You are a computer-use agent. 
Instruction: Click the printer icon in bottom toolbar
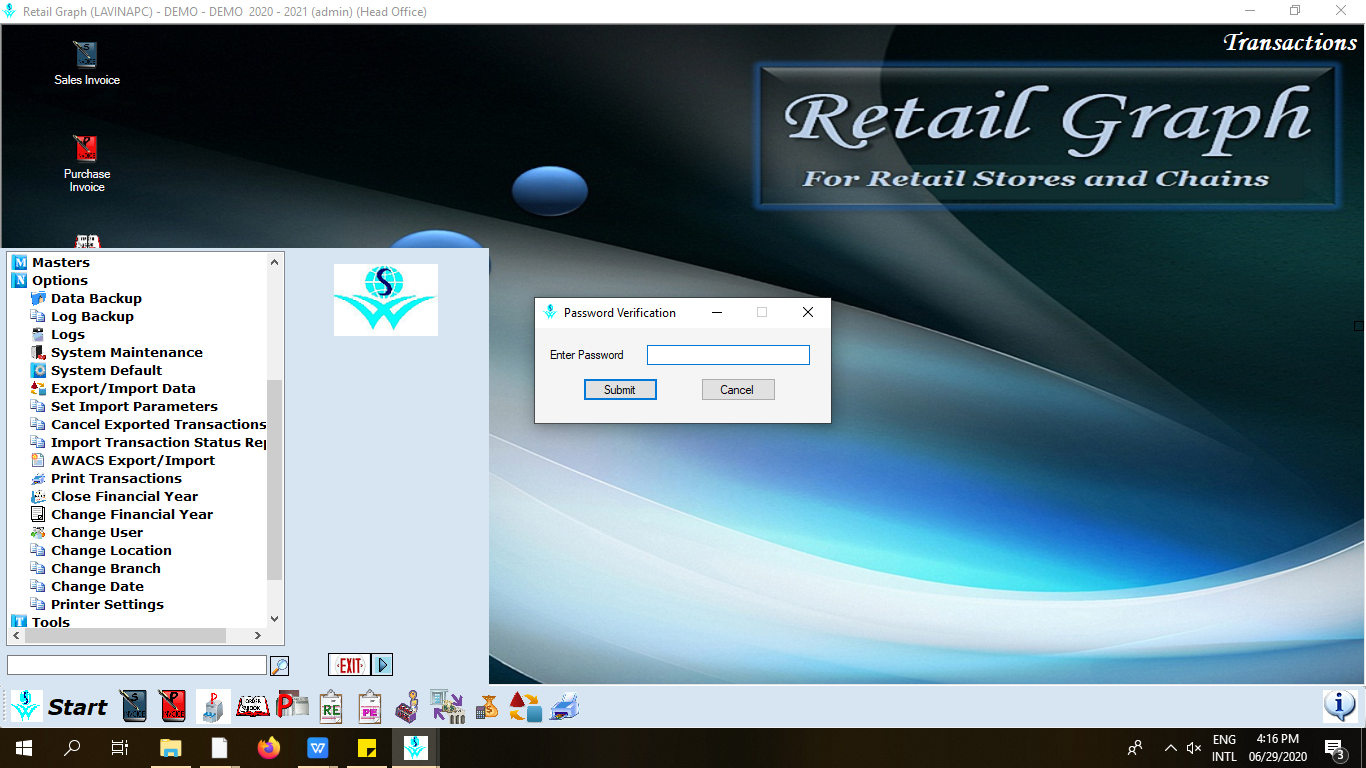565,707
